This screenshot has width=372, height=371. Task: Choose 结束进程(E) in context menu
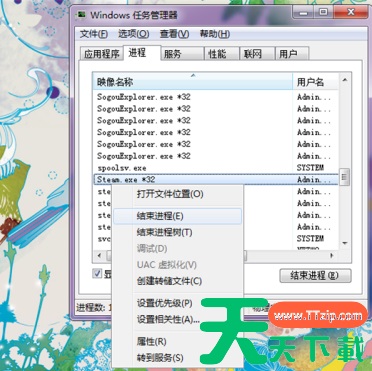click(177, 216)
